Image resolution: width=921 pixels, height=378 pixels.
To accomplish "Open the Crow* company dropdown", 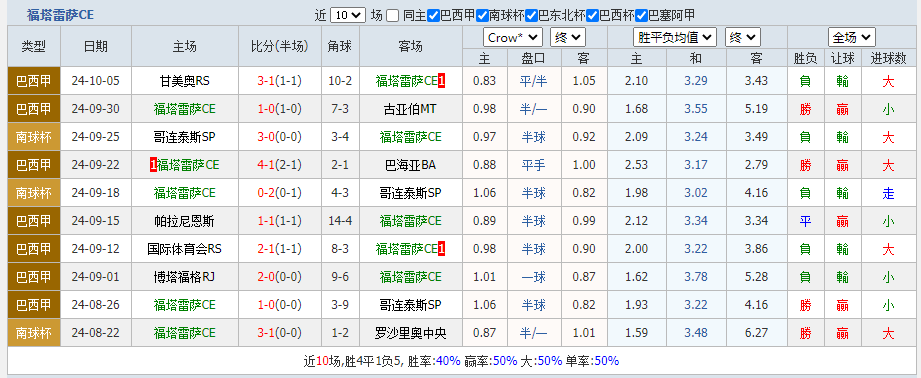I will 513,38.
